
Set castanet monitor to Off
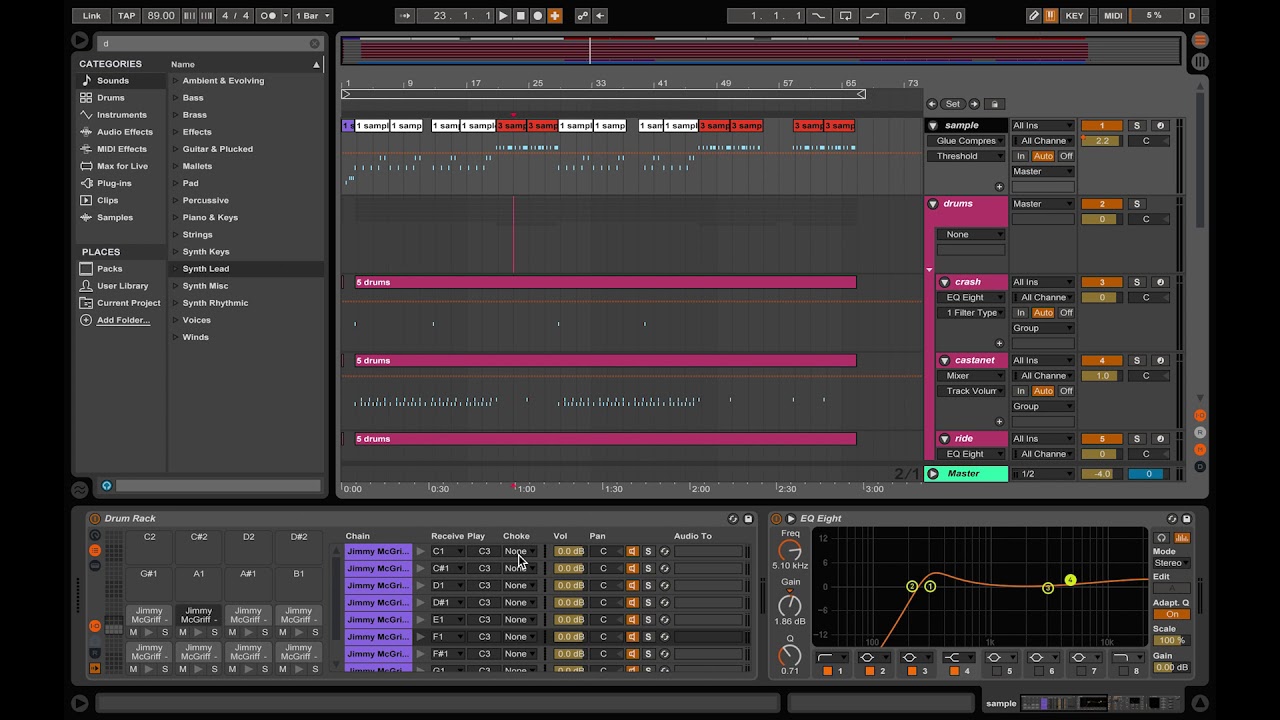(1066, 391)
